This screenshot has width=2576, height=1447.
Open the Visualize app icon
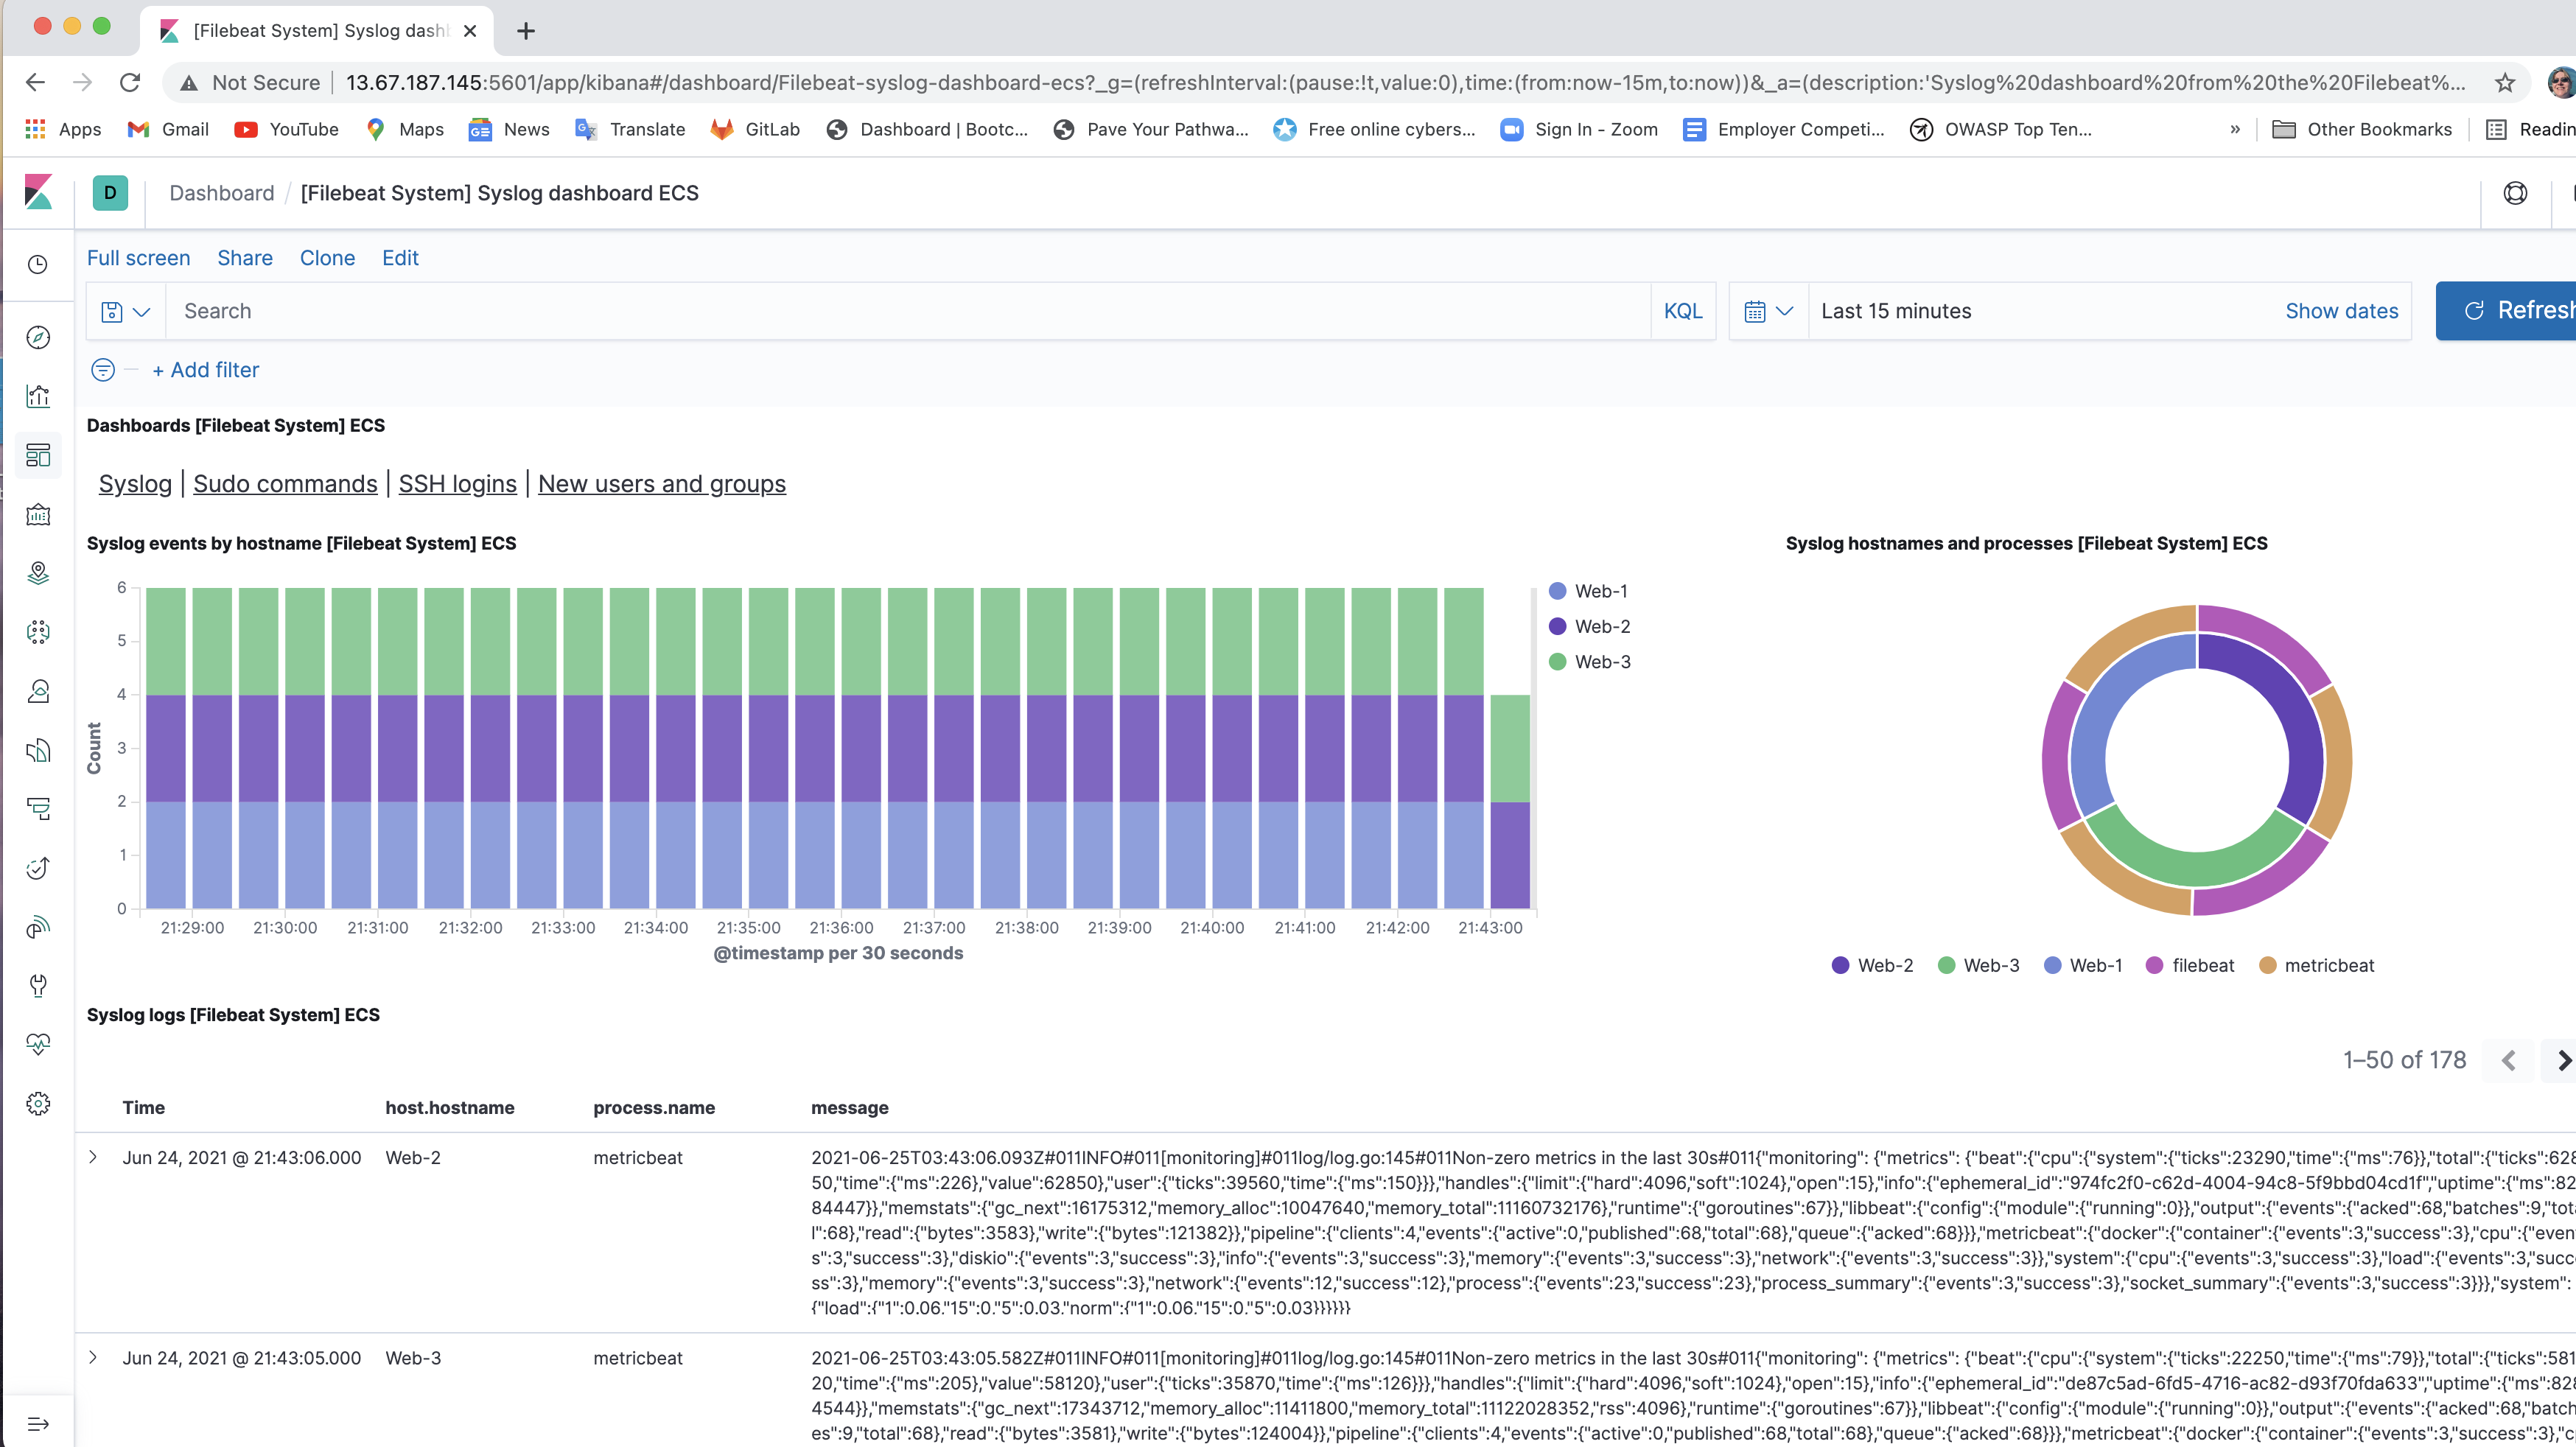pyautogui.click(x=37, y=396)
